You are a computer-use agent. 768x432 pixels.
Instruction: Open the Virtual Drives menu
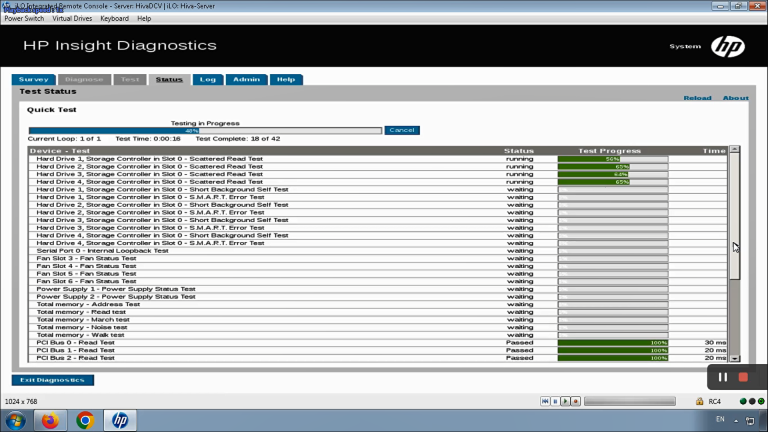coord(72,18)
